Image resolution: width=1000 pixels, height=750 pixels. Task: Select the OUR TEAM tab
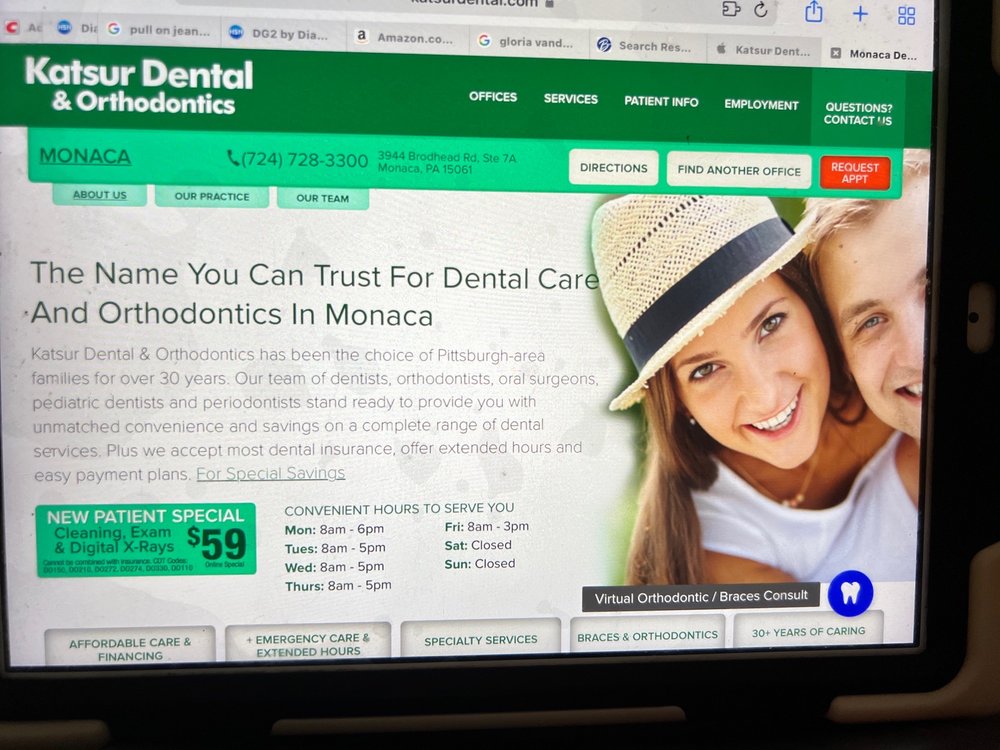(x=322, y=199)
